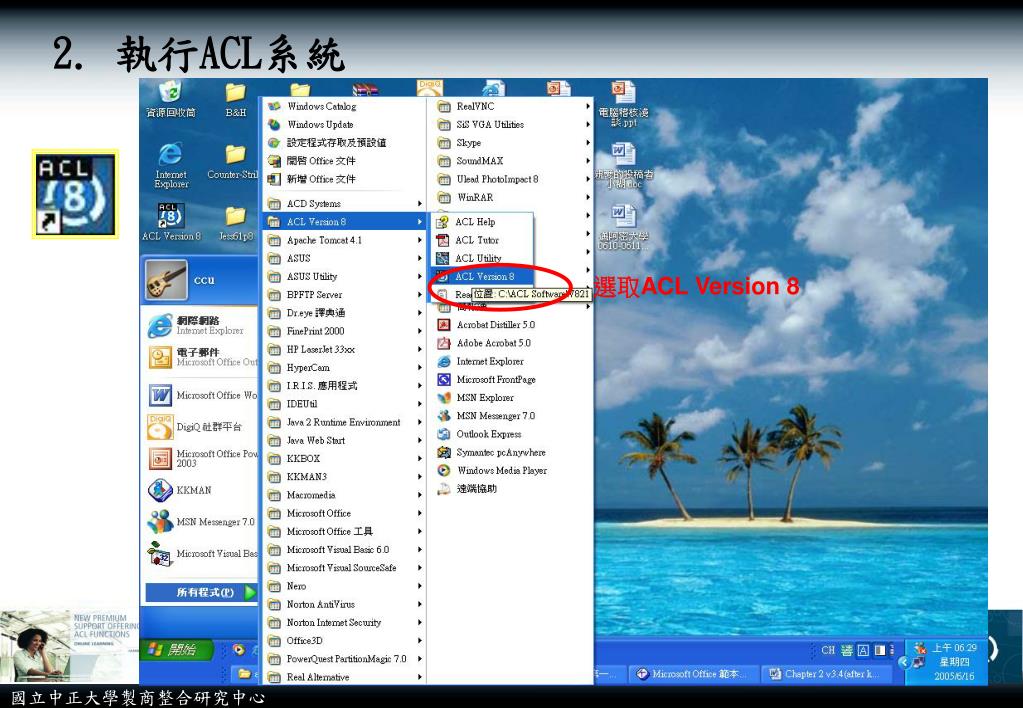The width and height of the screenshot is (1023, 708).
Task: Expand Apache Tomcat 4.1 program group
Action: click(344, 240)
